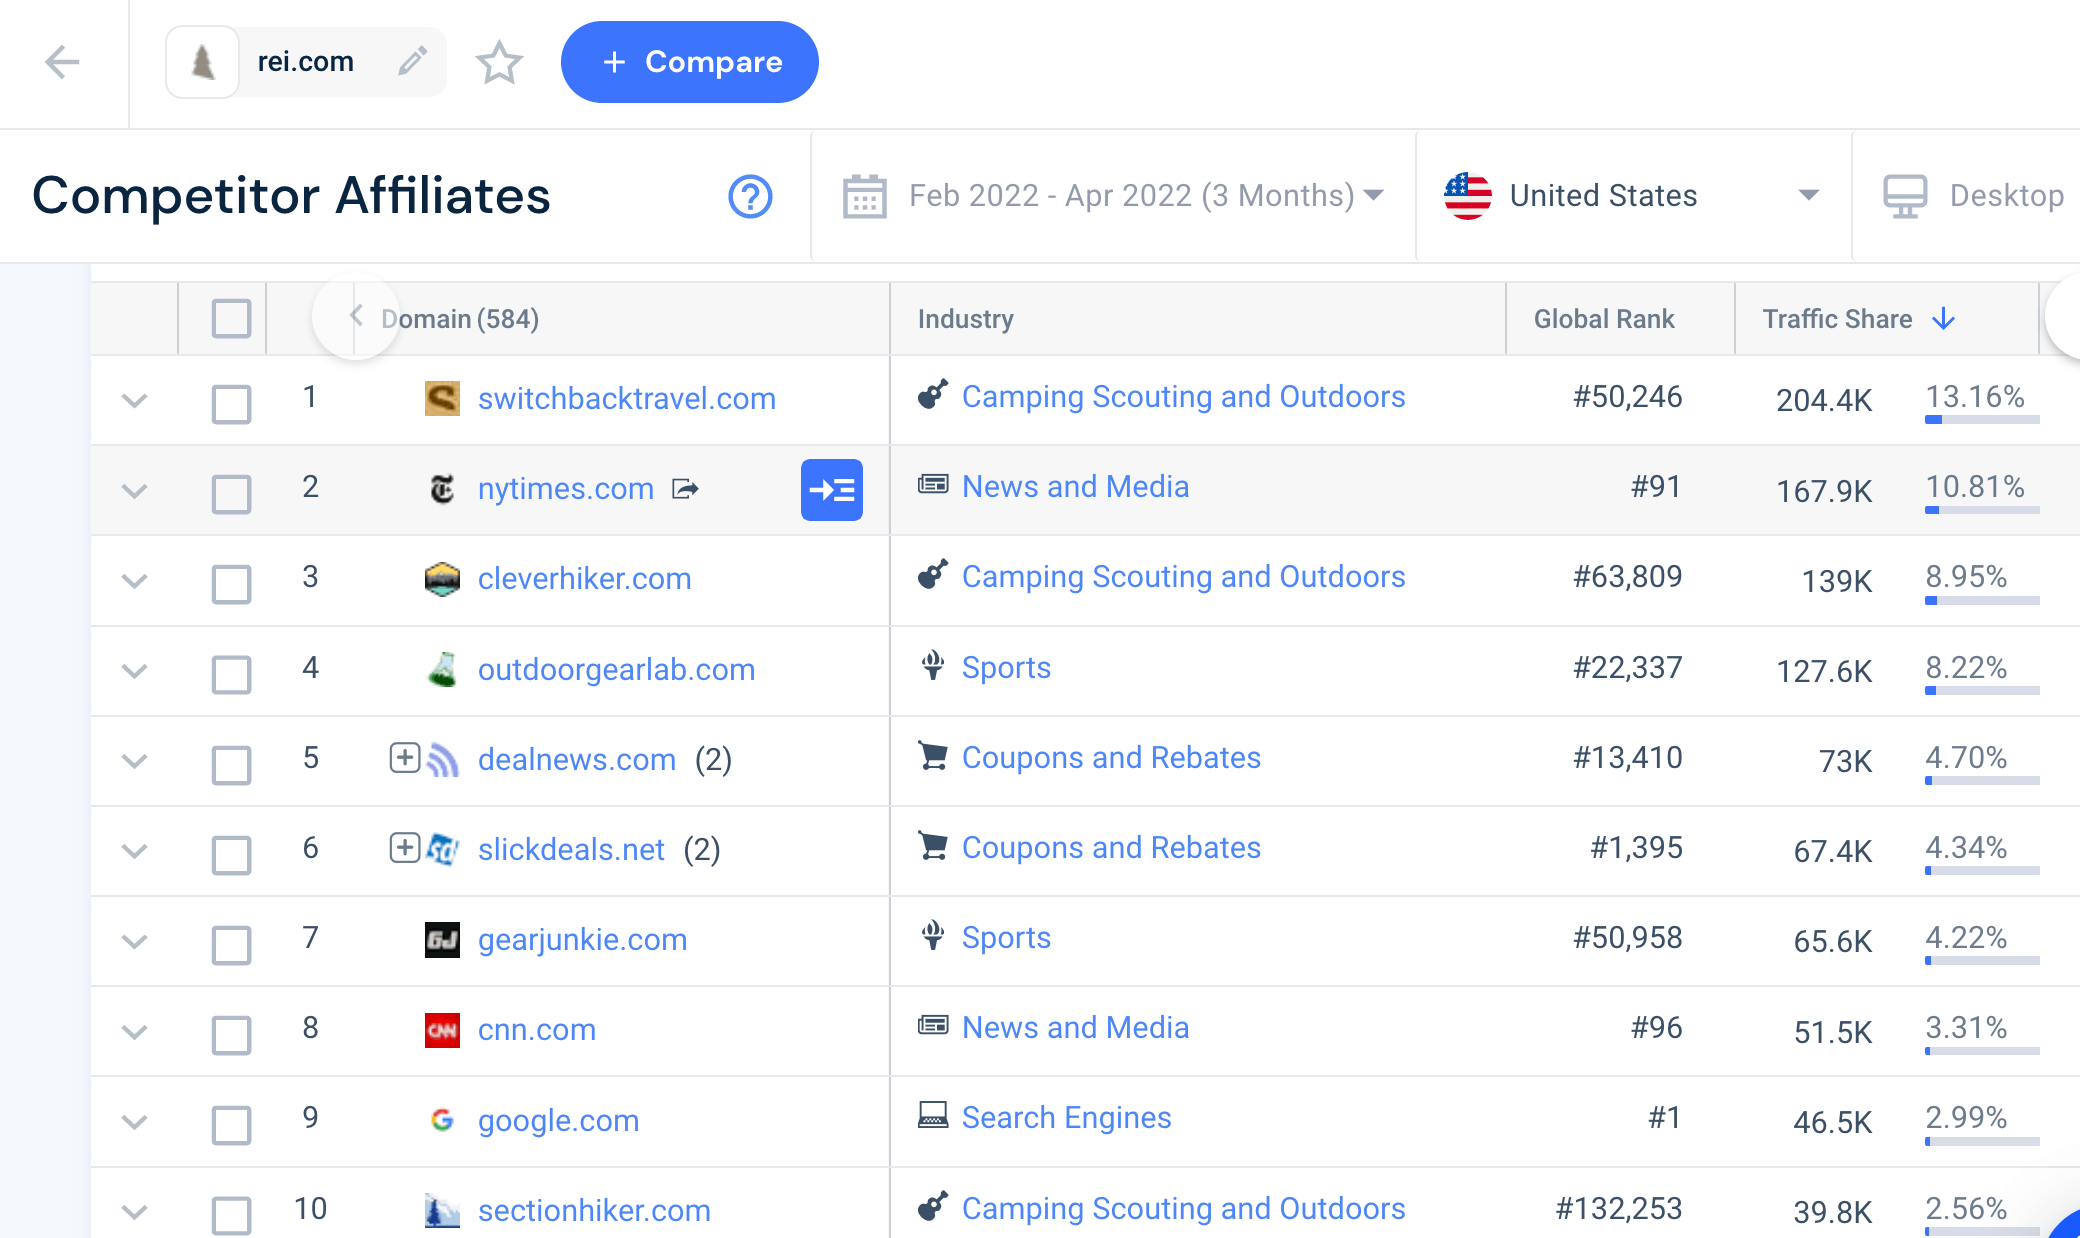Click the Coupons and Rebates cart icon

point(933,758)
